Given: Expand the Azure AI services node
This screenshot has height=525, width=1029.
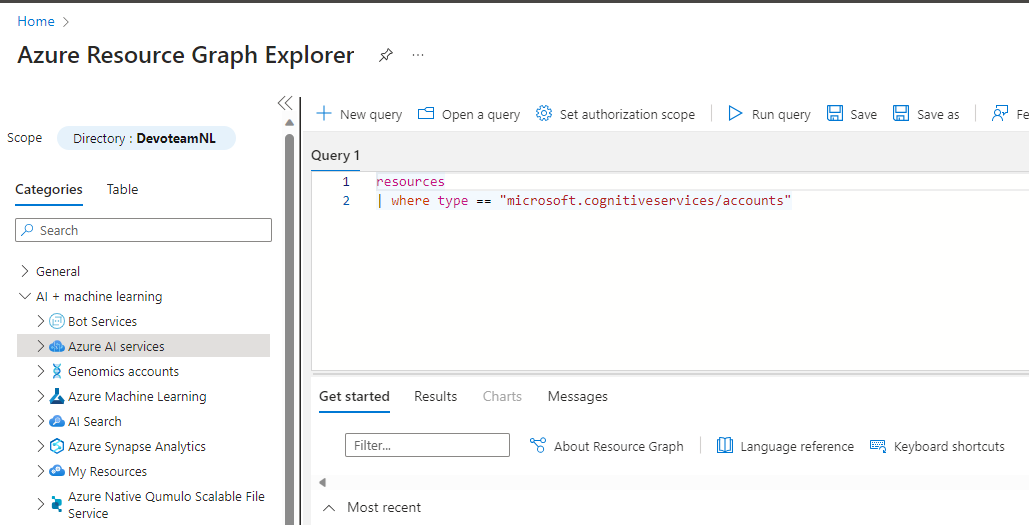Looking at the screenshot, I should 41,346.
